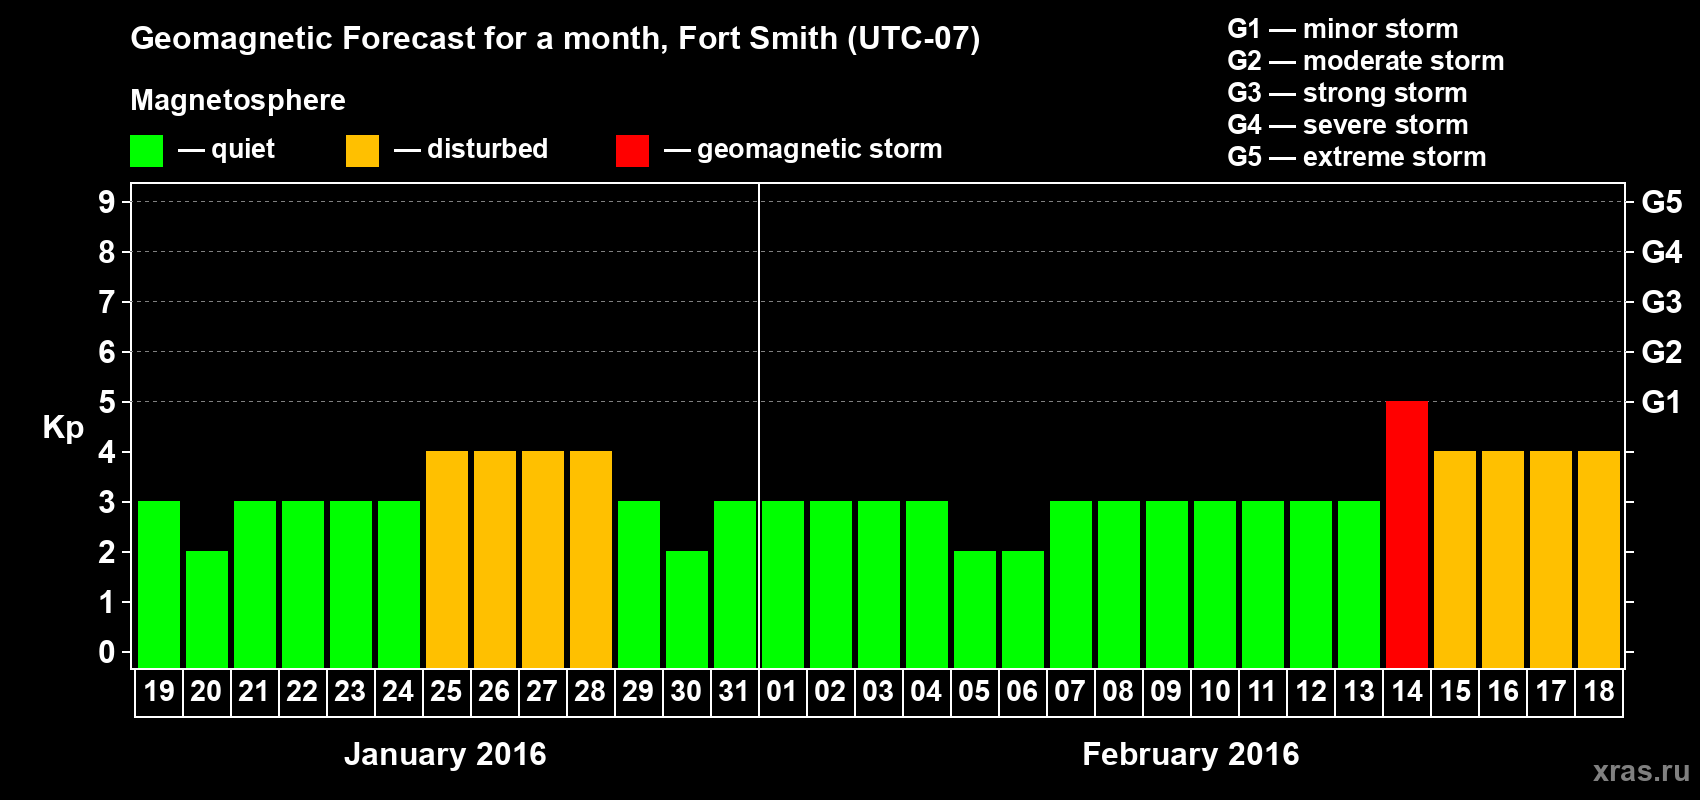Screen dimensions: 1700x800
Task: Click the 'G1 — minor storm' legend line
Action: click(1343, 29)
